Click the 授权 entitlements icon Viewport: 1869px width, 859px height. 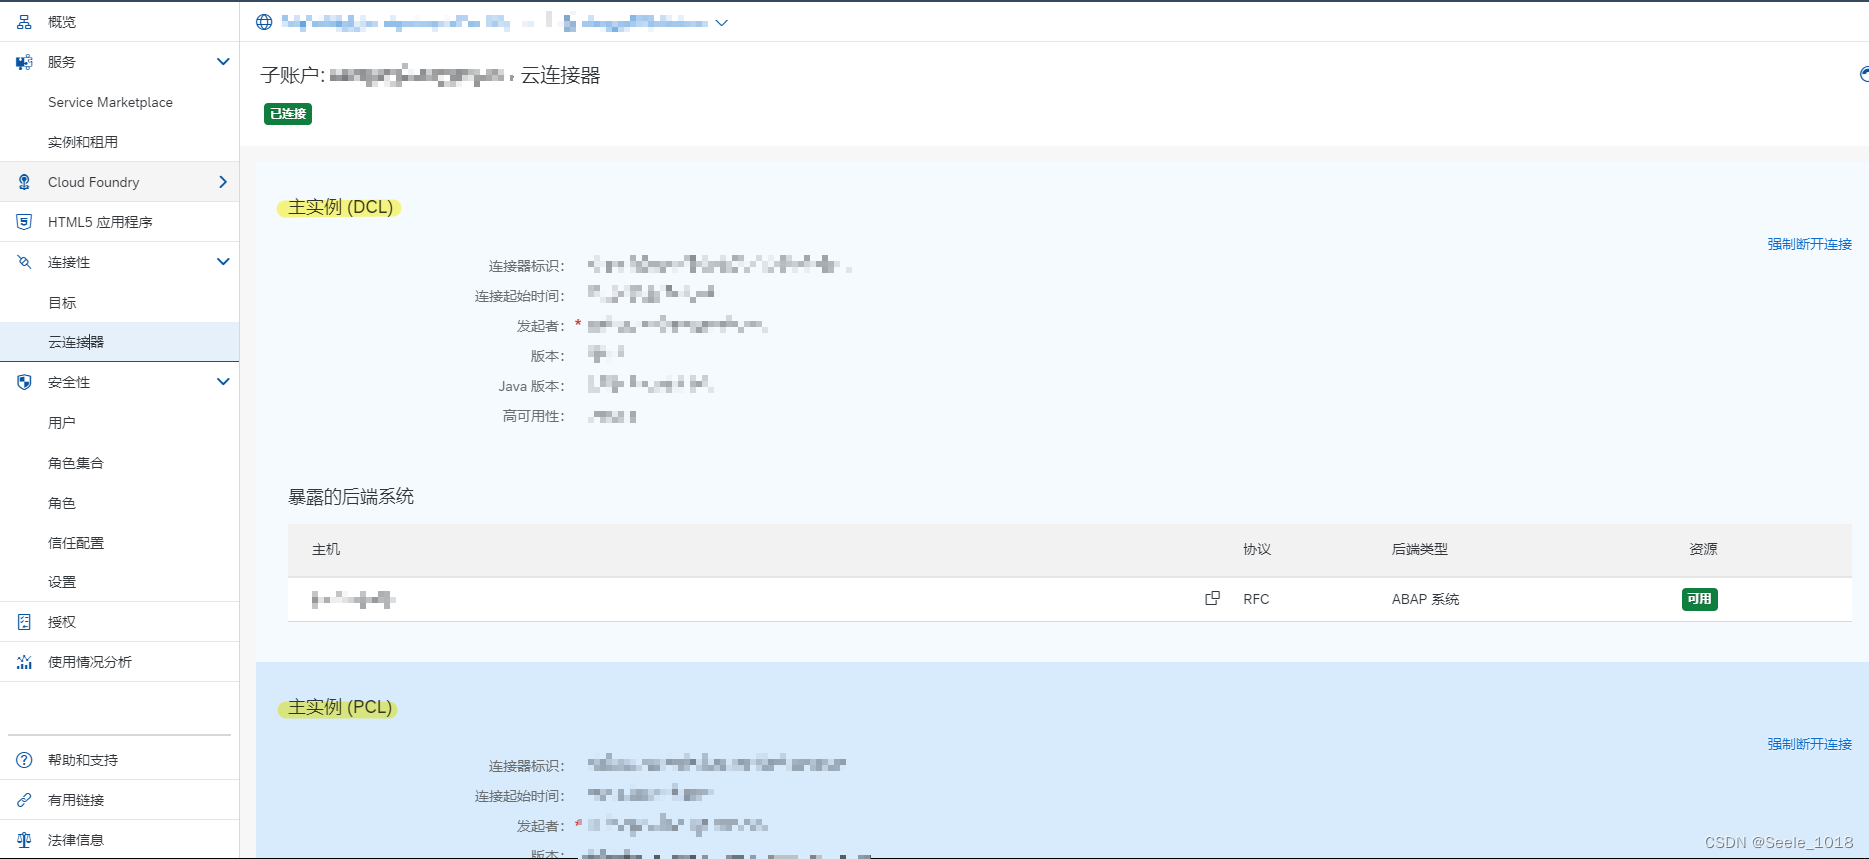(24, 622)
